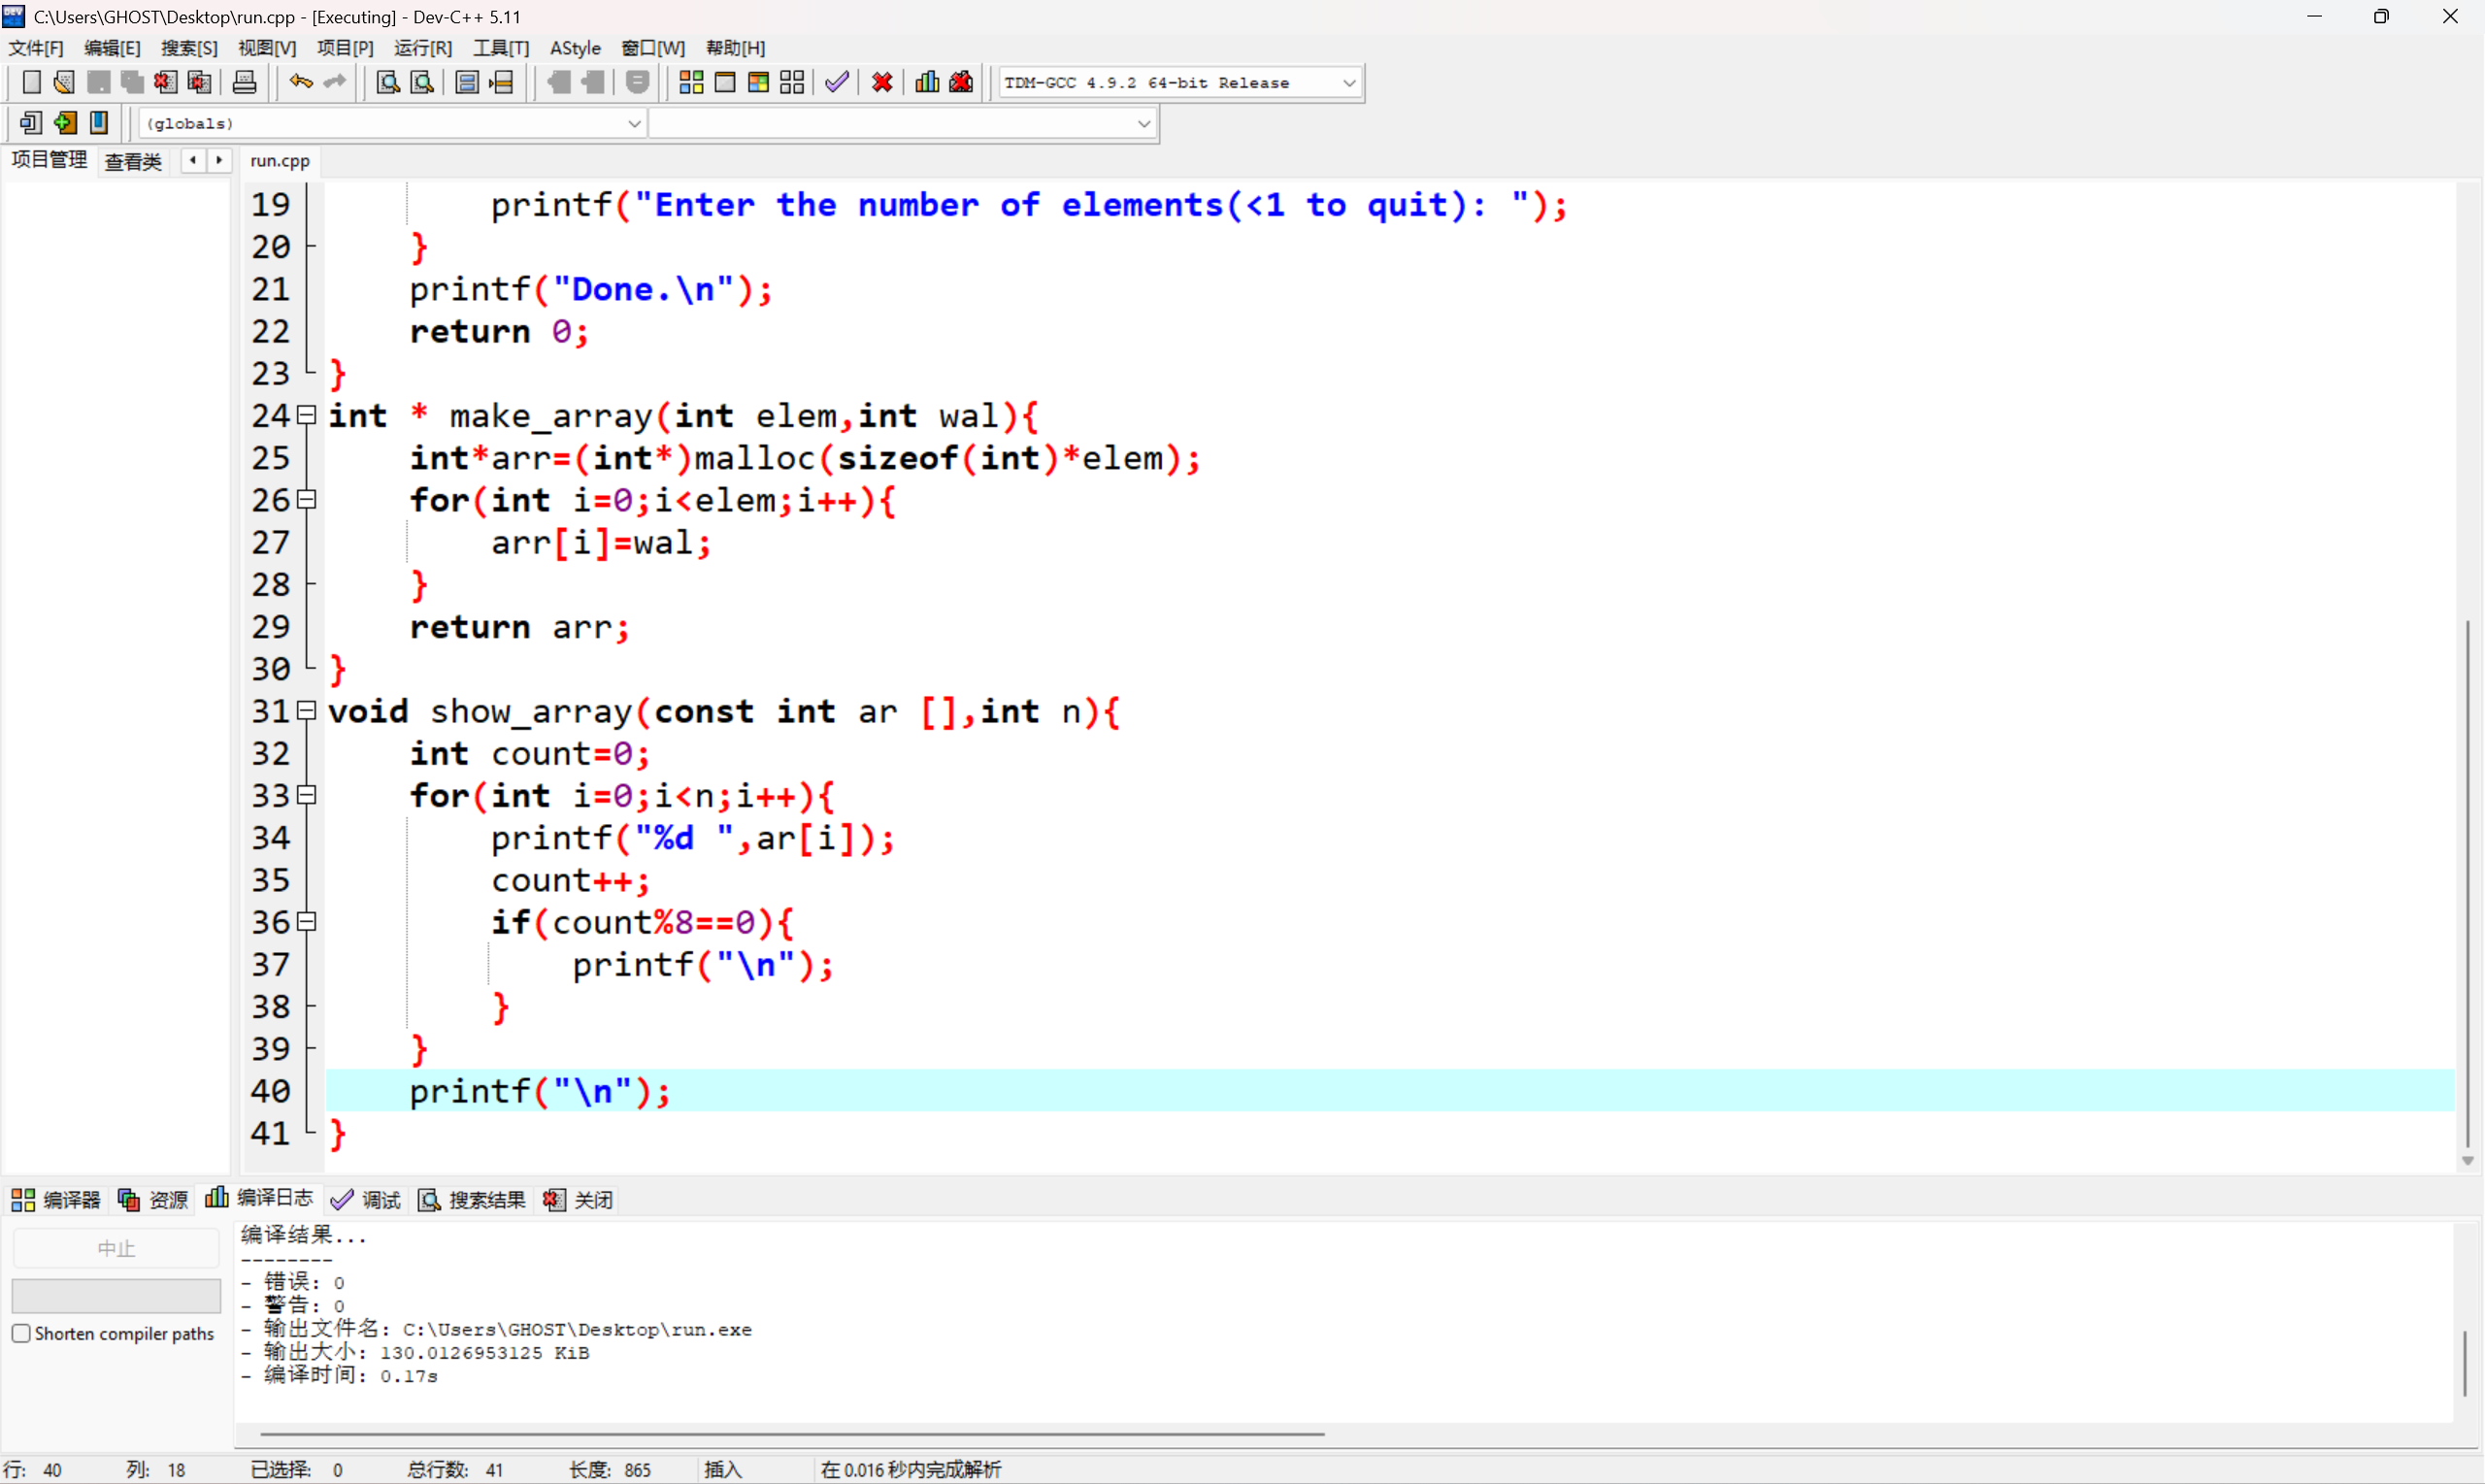Click the Compile icon with colored squares

coord(691,83)
